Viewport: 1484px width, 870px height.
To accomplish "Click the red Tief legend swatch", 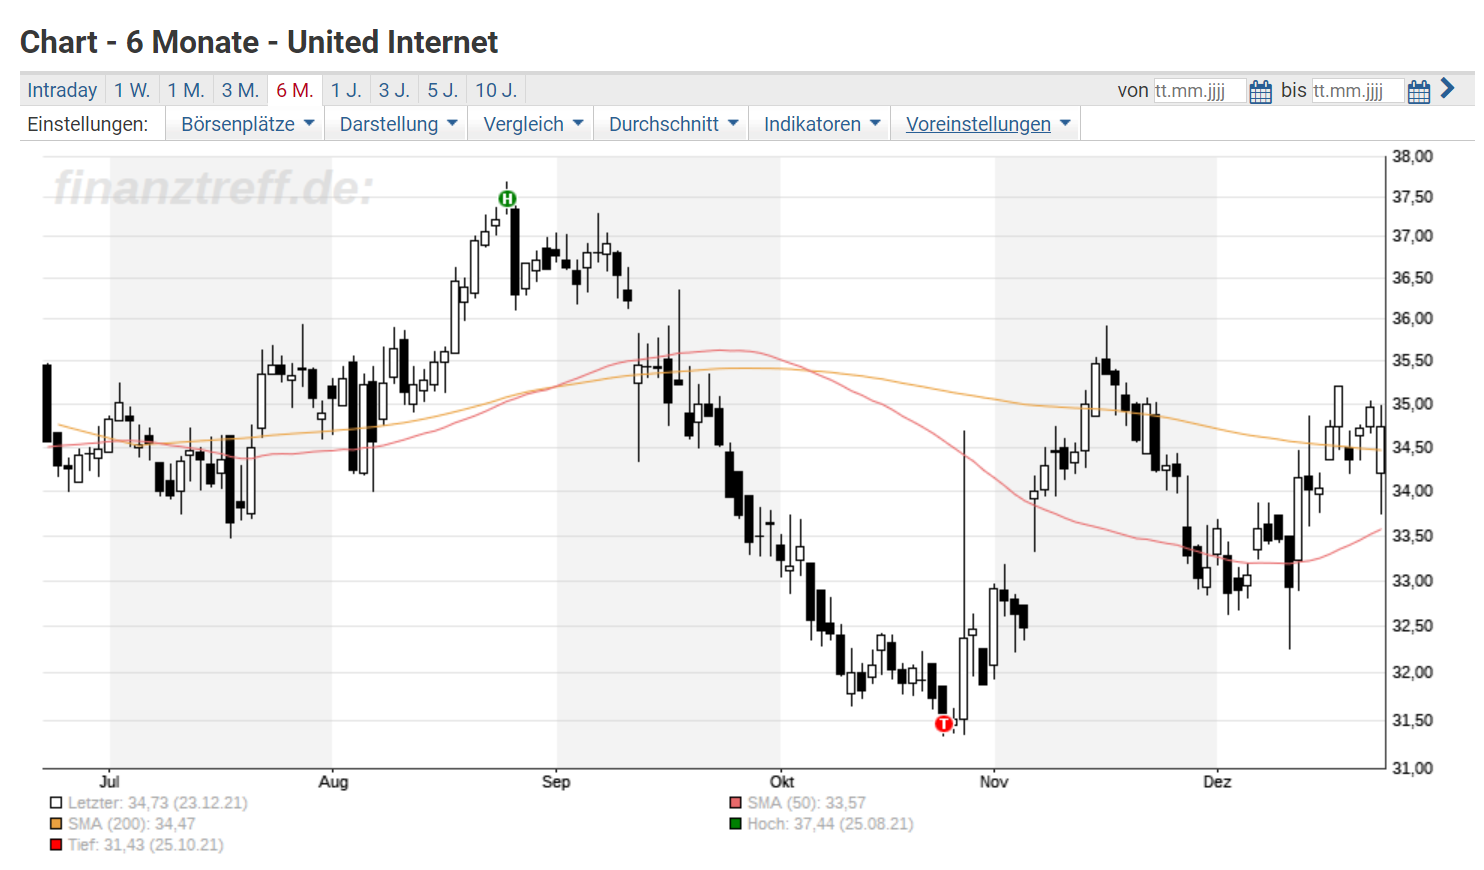I will (x=56, y=845).
